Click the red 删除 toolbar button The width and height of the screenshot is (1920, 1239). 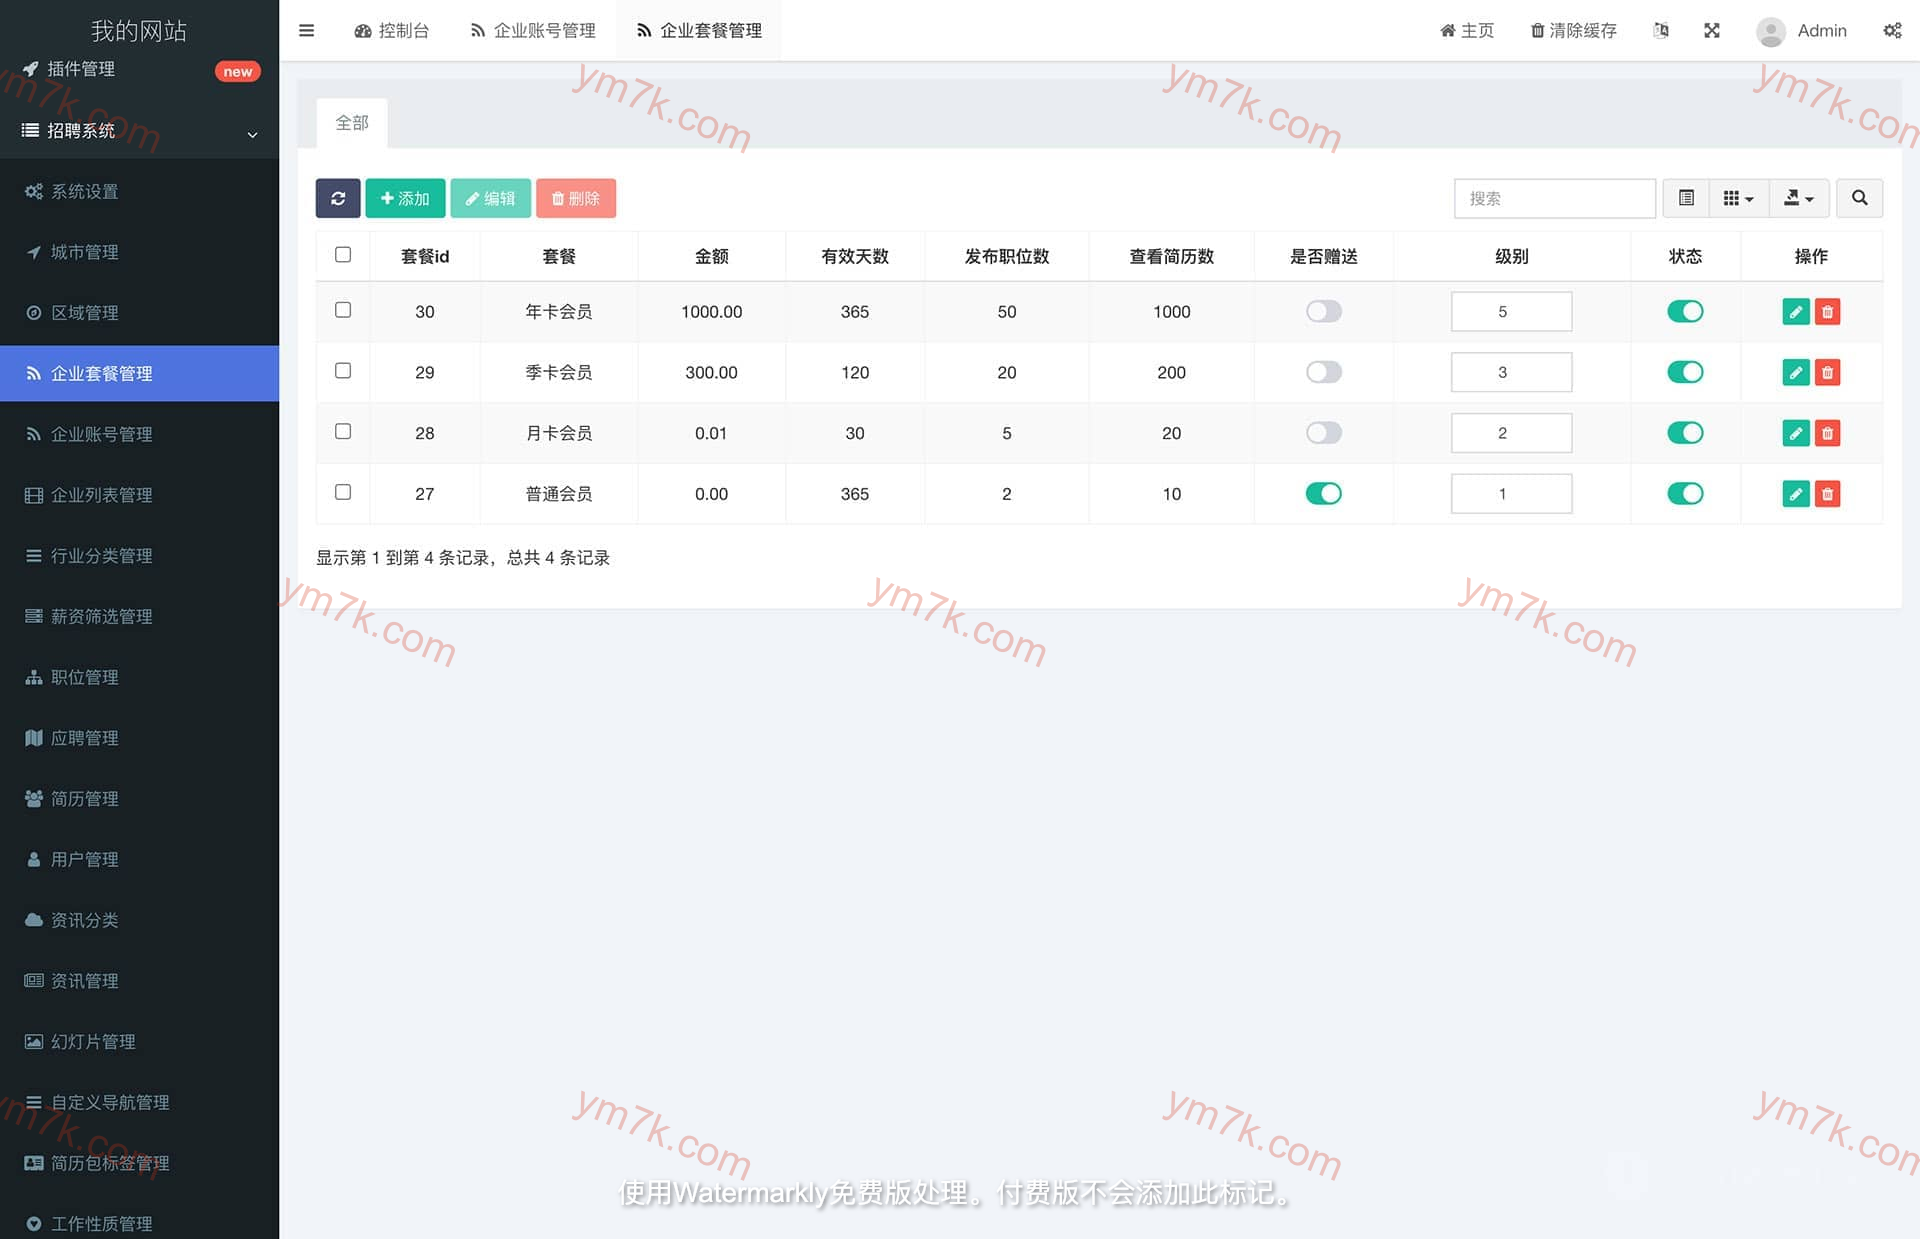pos(576,198)
